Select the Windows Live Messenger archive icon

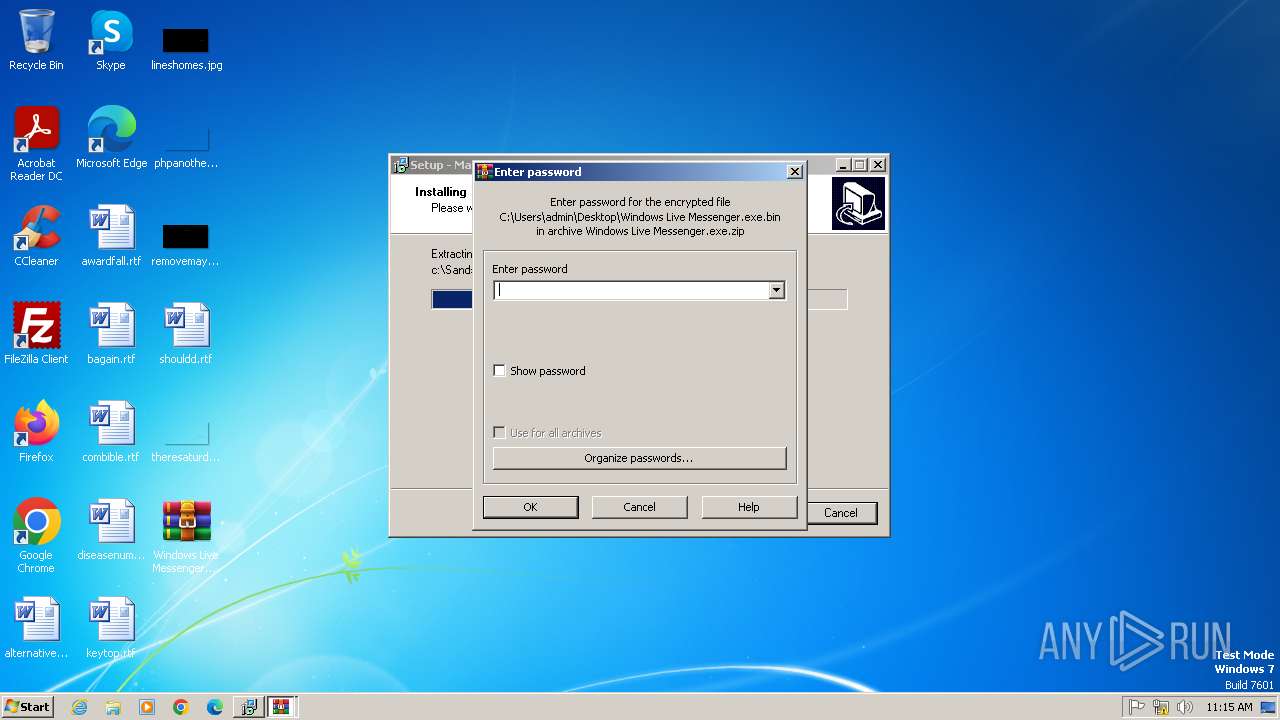pyautogui.click(x=186, y=536)
